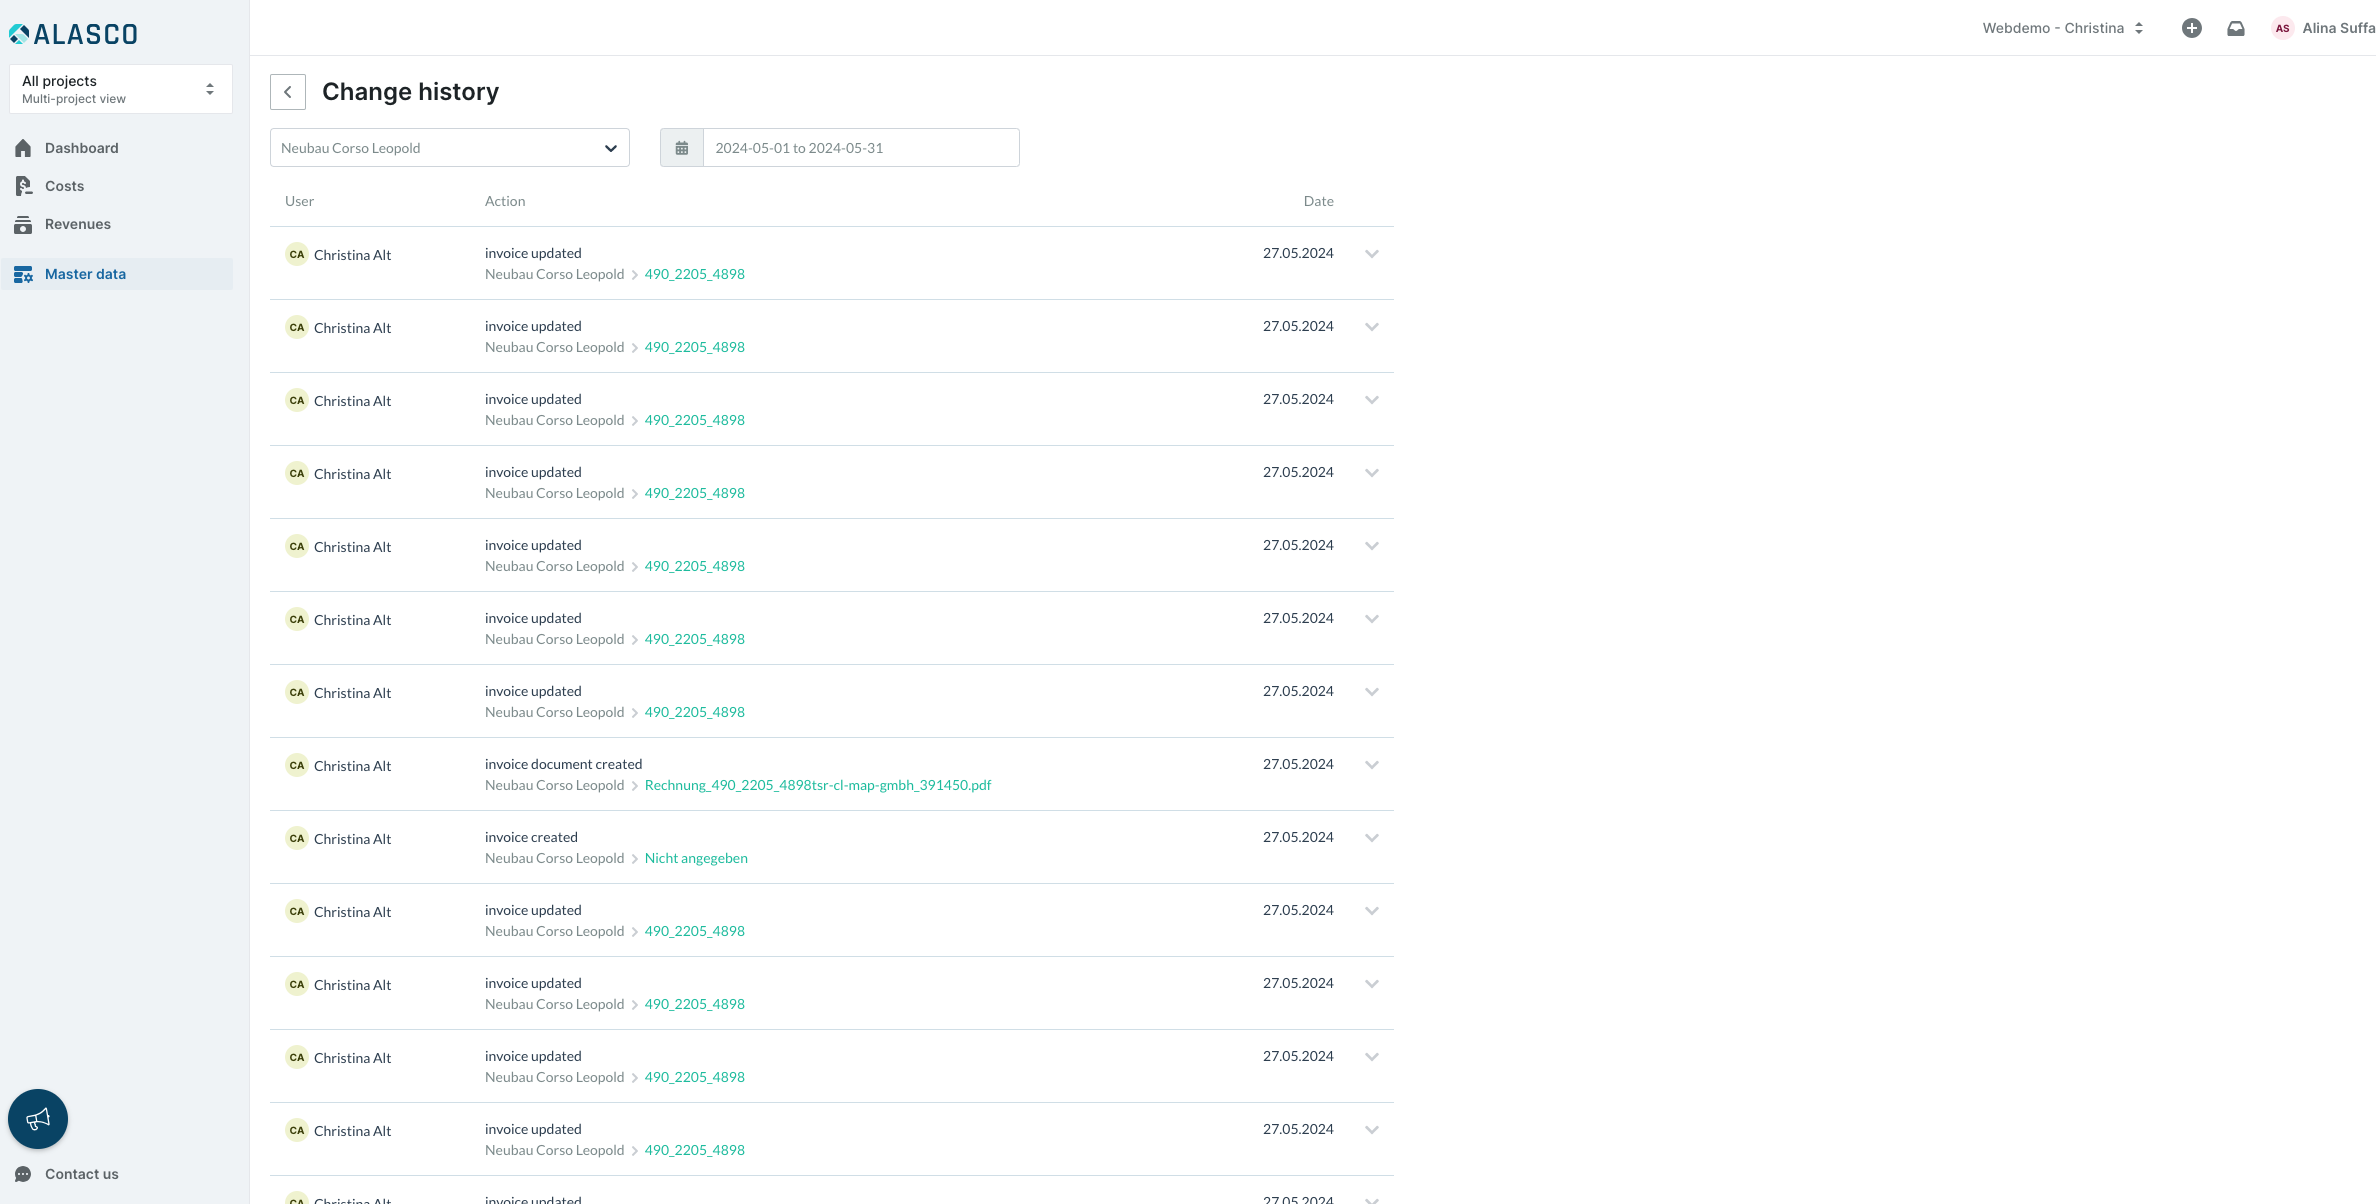Click the AS user avatar

coord(2282,28)
